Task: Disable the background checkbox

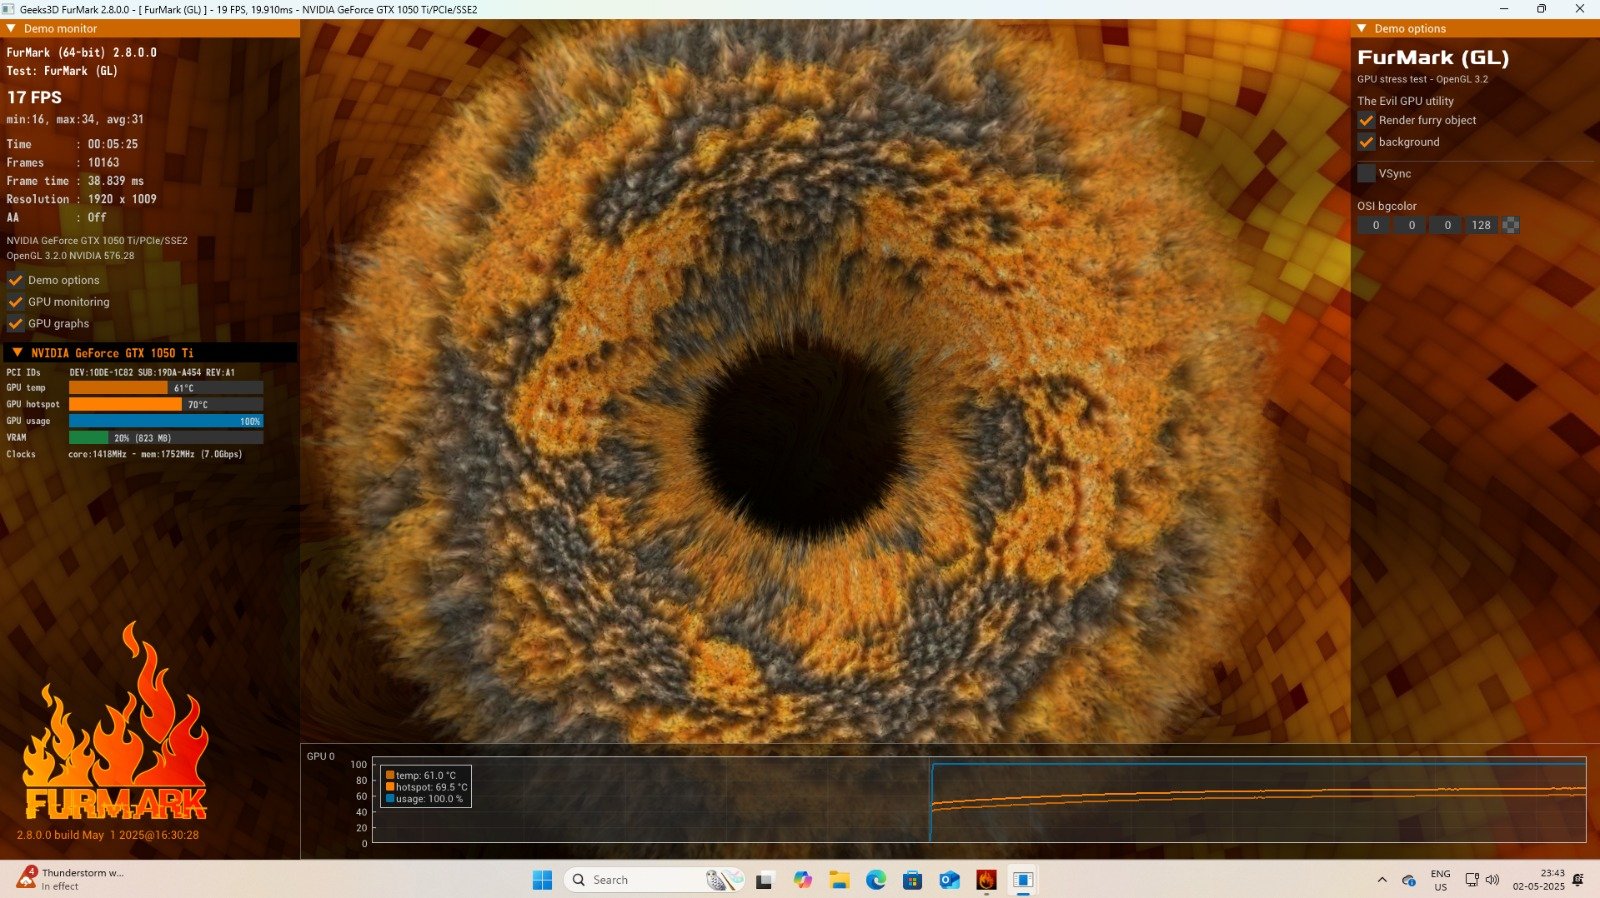Action: (1366, 142)
